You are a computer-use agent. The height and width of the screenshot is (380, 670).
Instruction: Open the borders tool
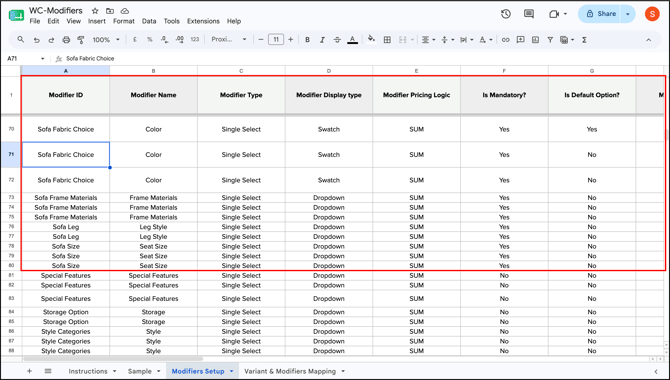coord(387,39)
